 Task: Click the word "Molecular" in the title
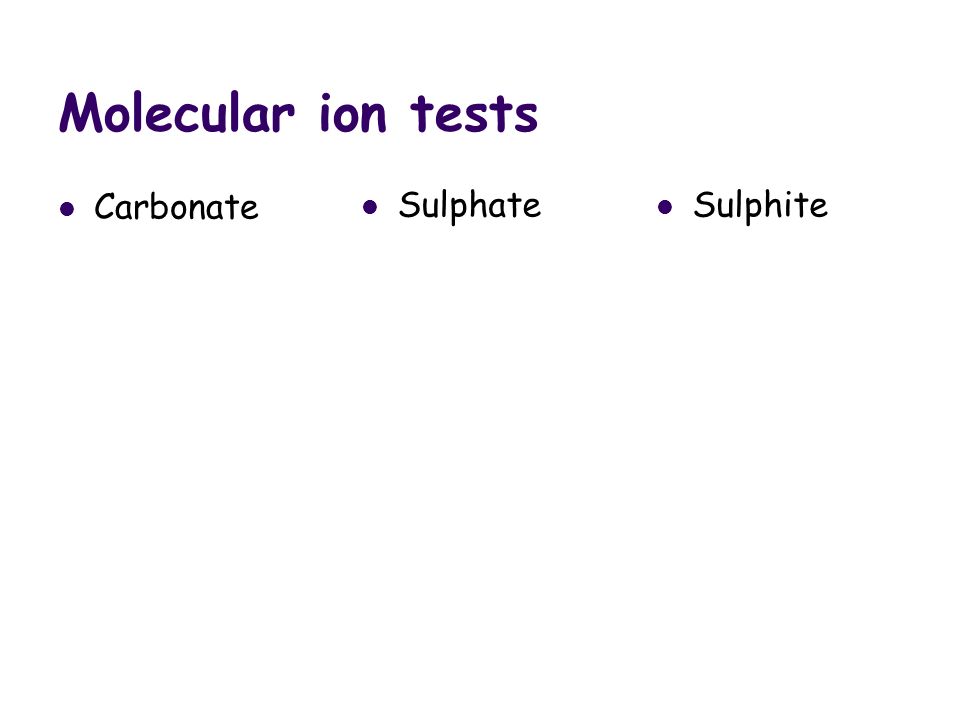point(177,113)
